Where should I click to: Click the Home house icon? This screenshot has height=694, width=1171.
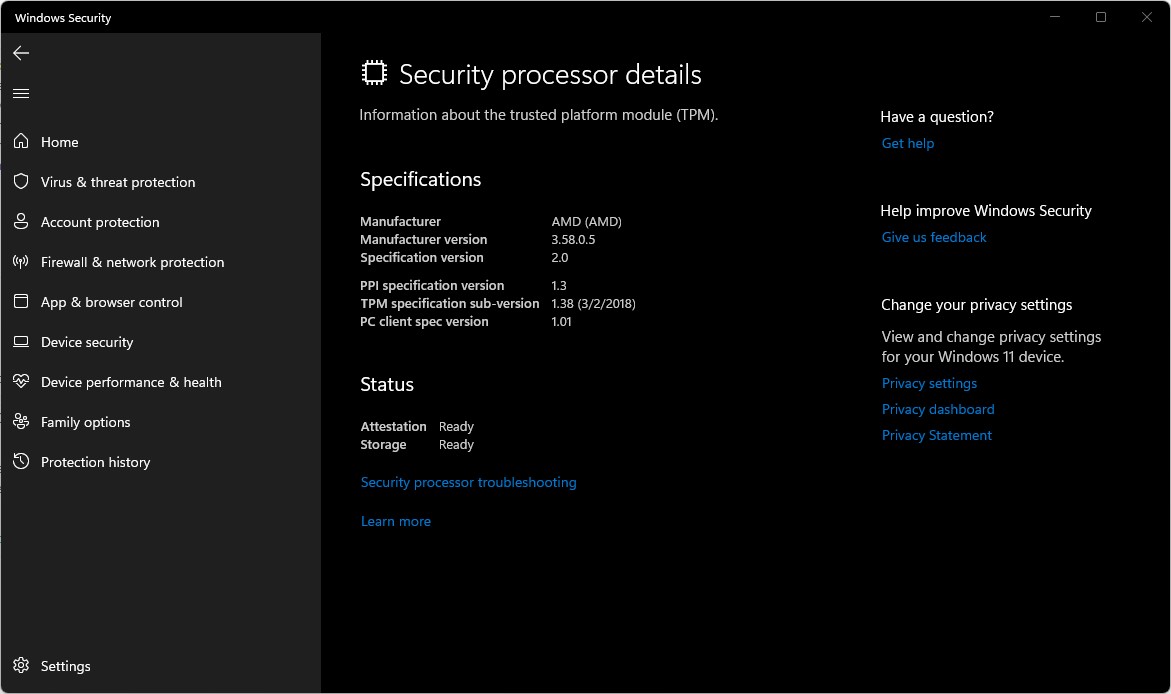click(x=21, y=141)
